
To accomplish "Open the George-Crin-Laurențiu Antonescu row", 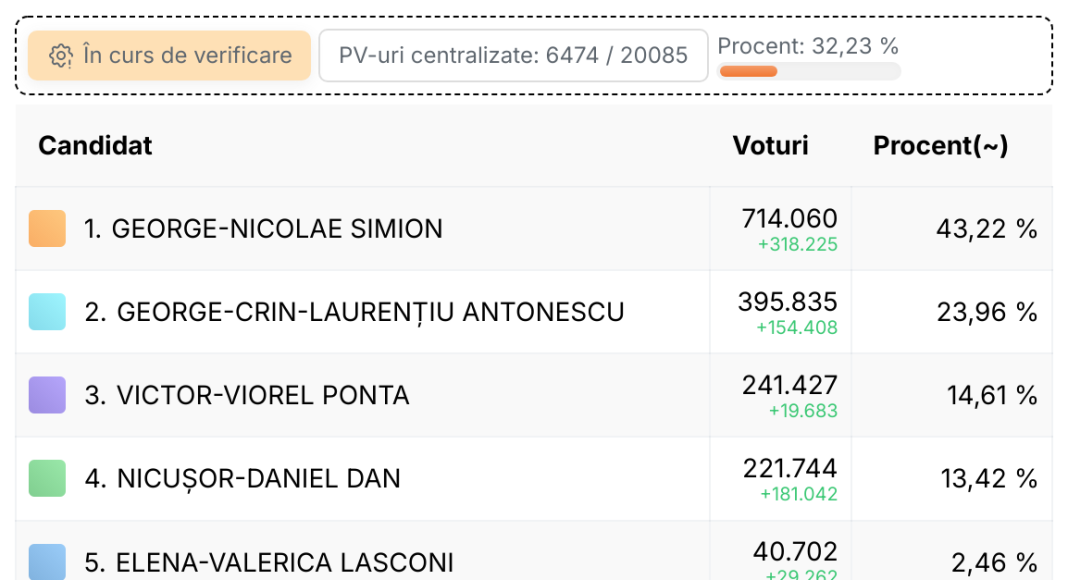I will tap(534, 312).
